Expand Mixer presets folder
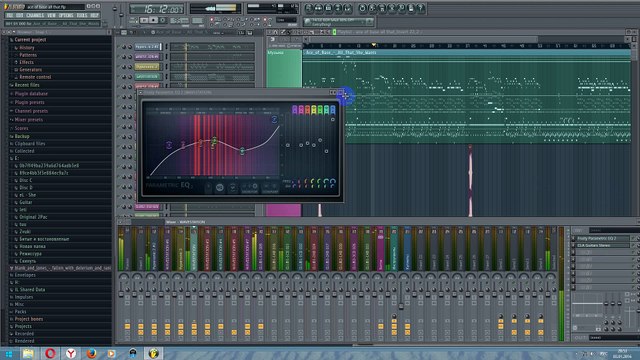 coord(29,120)
